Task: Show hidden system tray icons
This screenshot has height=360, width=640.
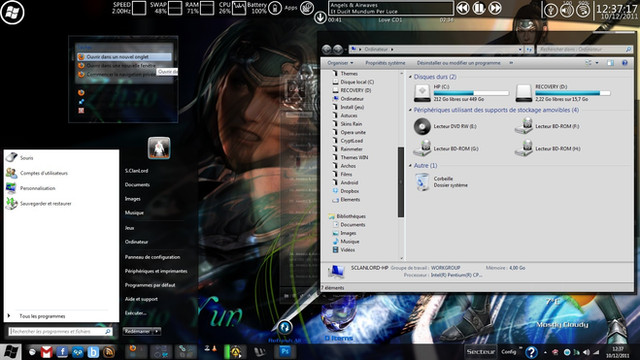Action: tap(545, 352)
